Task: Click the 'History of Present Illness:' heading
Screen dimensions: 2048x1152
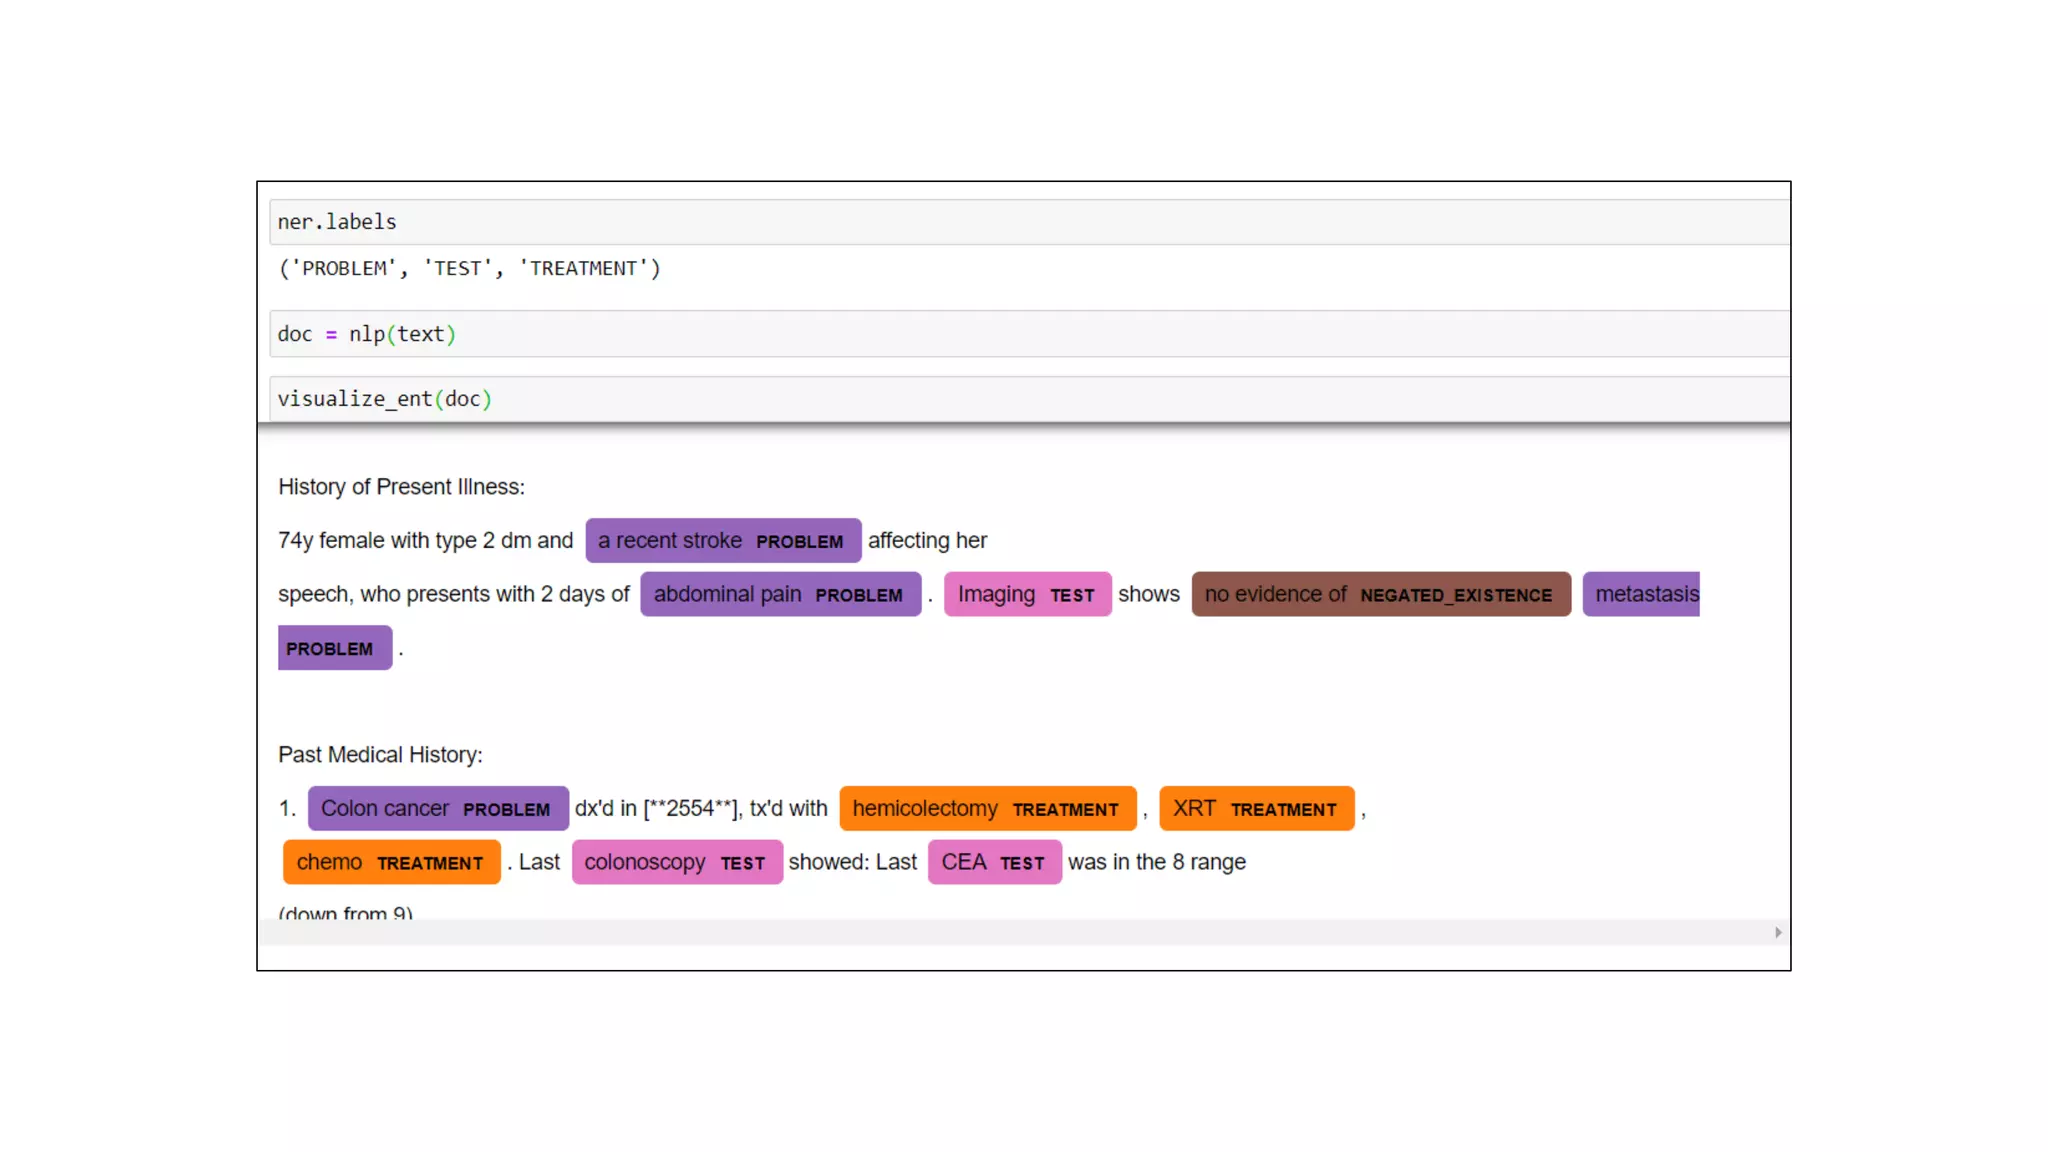Action: (401, 487)
